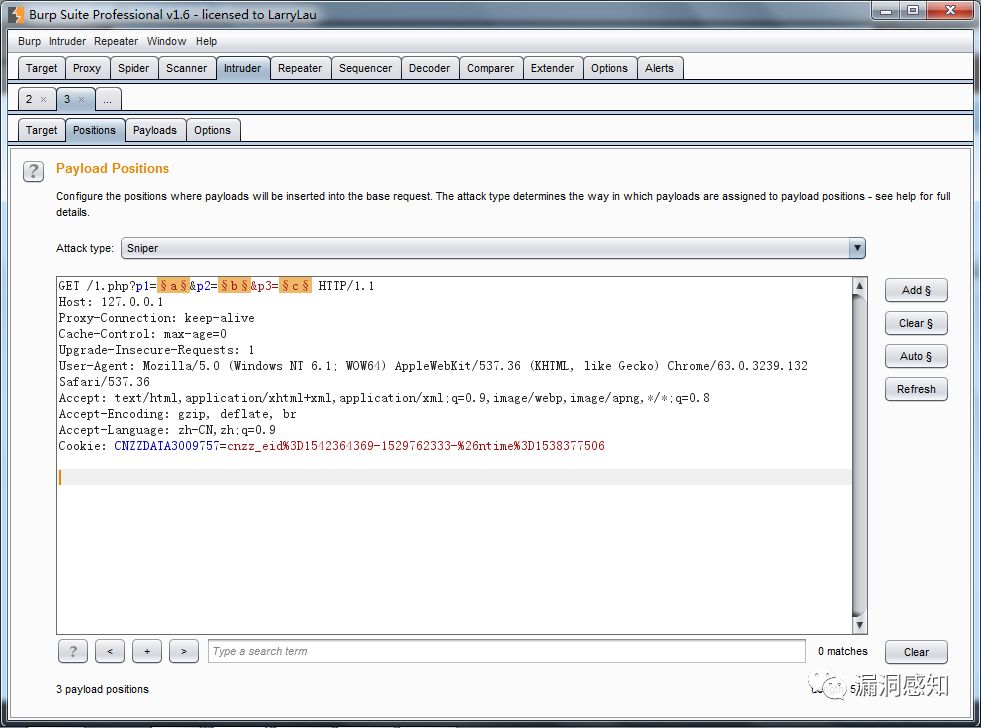Screen dimensions: 981x728
Task: Switch to the Alerts tab
Action: [x=659, y=68]
